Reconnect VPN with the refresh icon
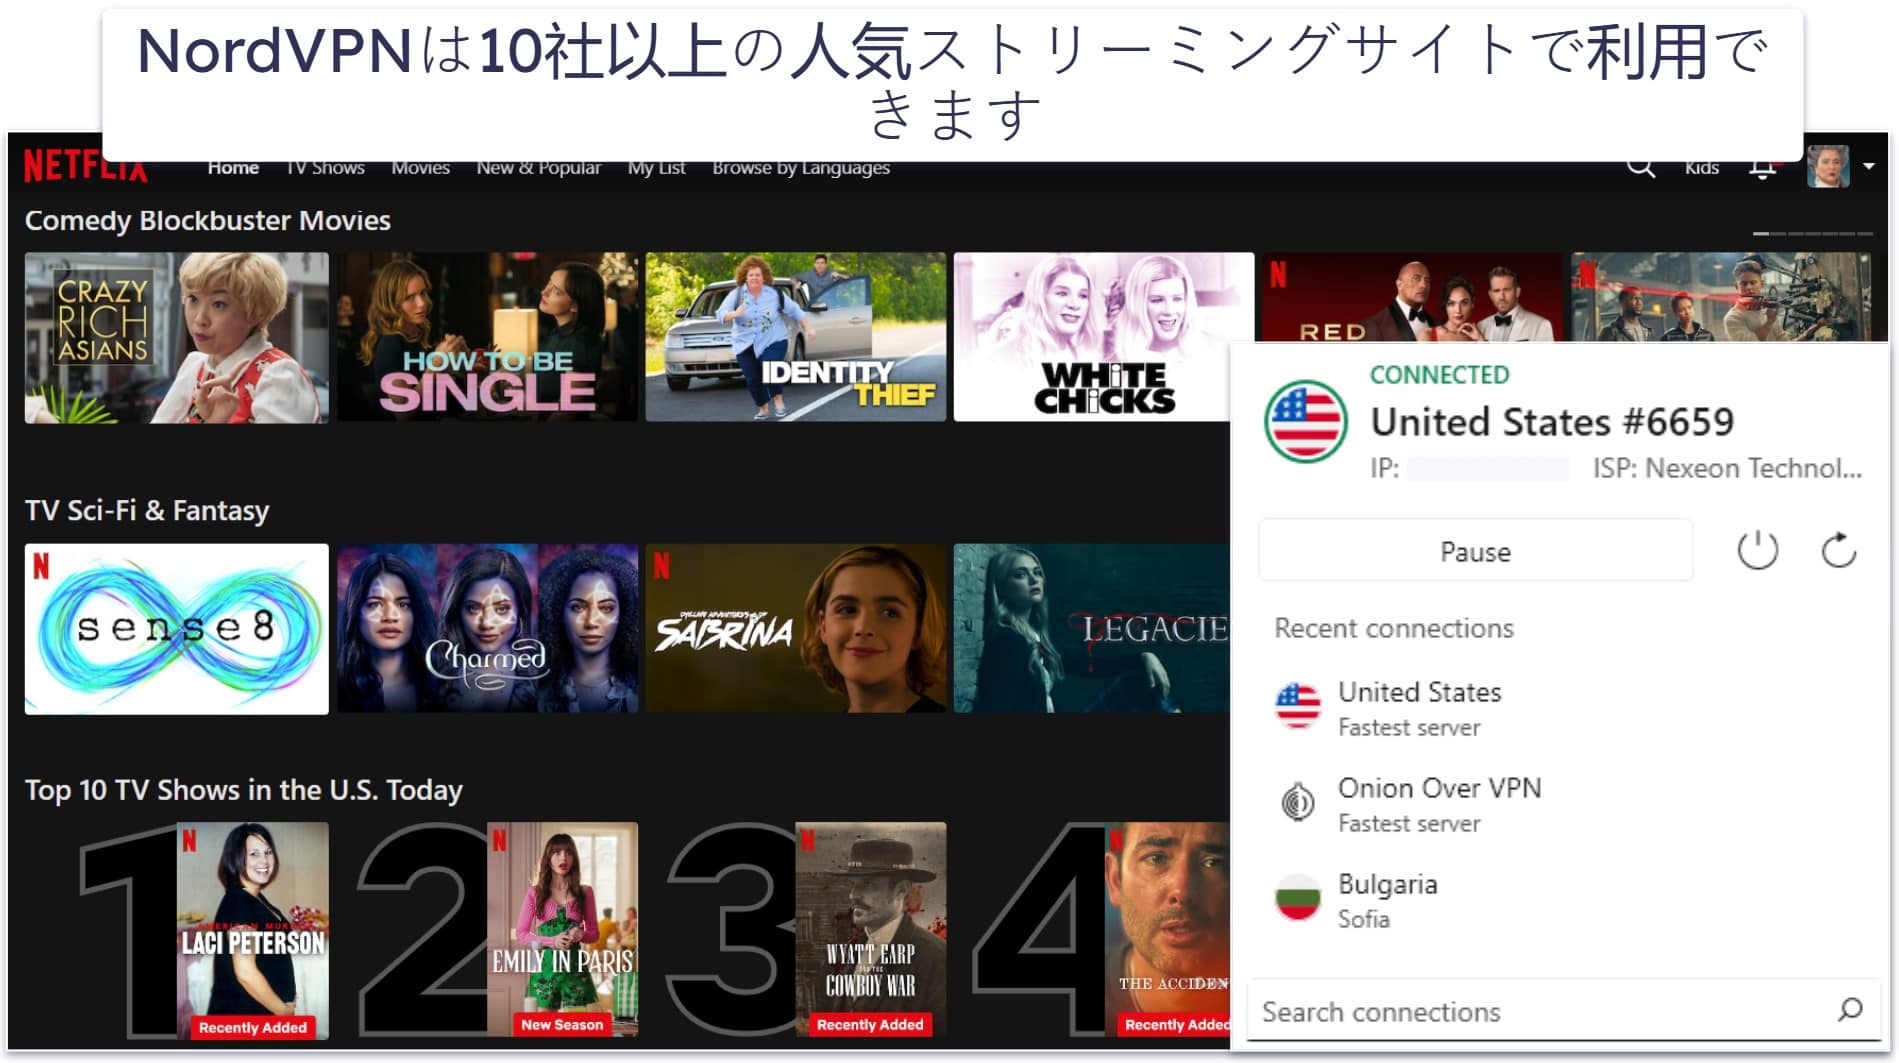The height and width of the screenshot is (1063, 1899). 1838,551
